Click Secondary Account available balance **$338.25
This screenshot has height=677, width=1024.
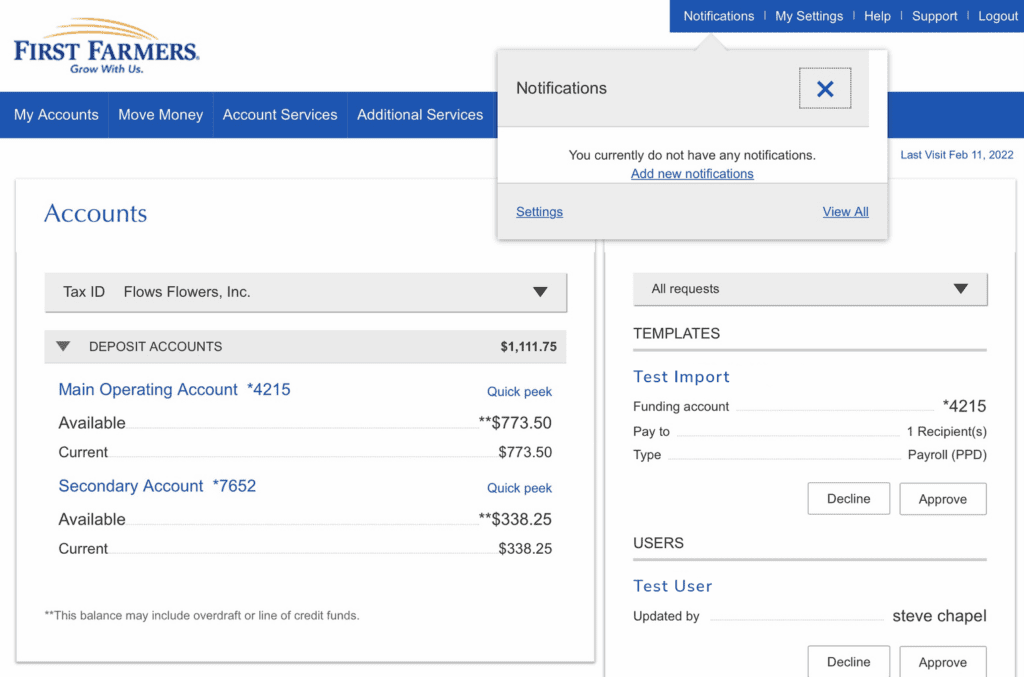click(515, 520)
